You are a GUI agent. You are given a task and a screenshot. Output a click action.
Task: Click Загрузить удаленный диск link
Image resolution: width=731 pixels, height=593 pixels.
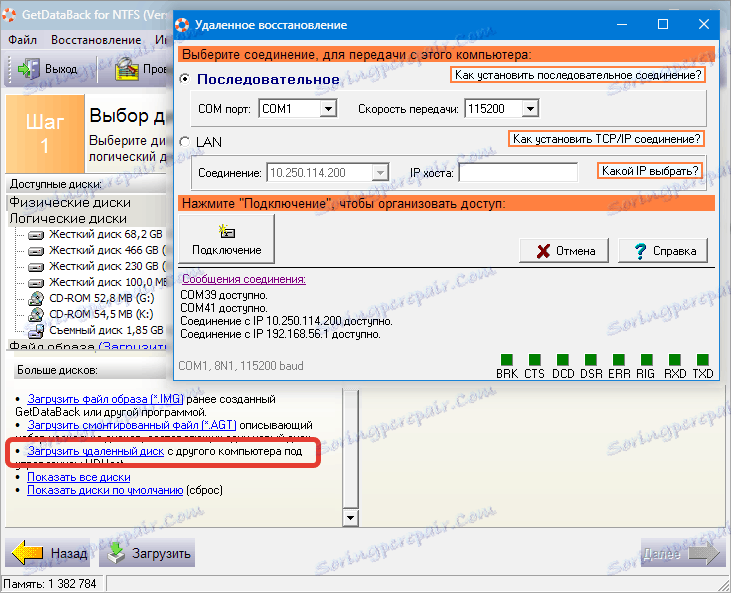[x=96, y=451]
